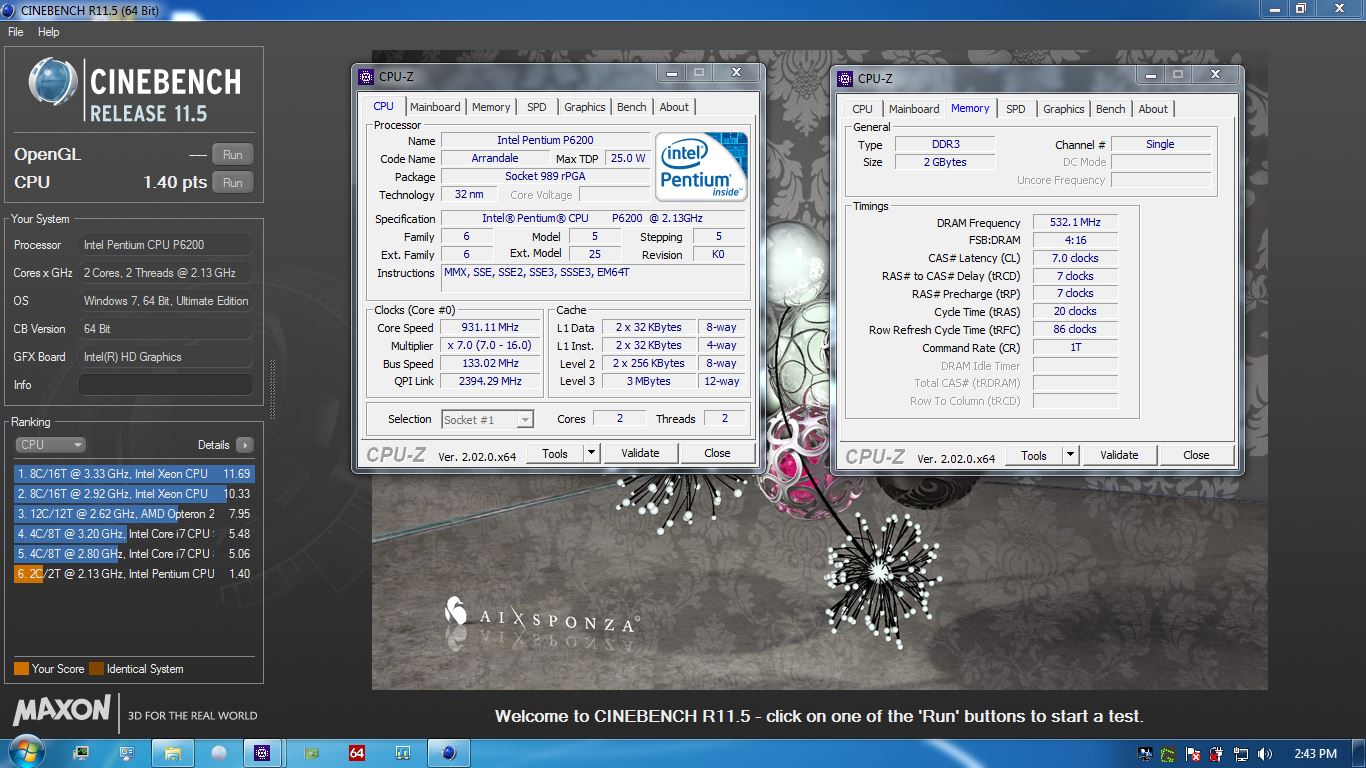Click the green G tray icon
Viewport: 1366px width, 768px height.
[x=1168, y=754]
